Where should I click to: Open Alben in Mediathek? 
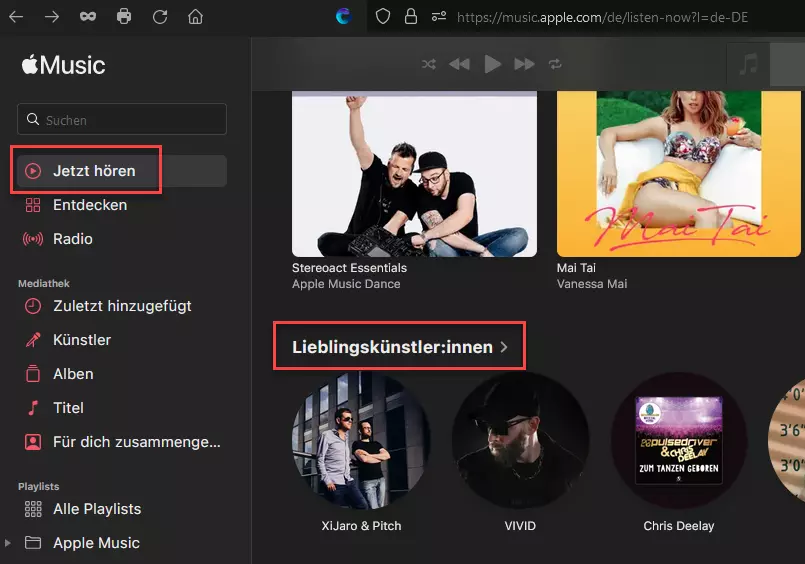122,374
